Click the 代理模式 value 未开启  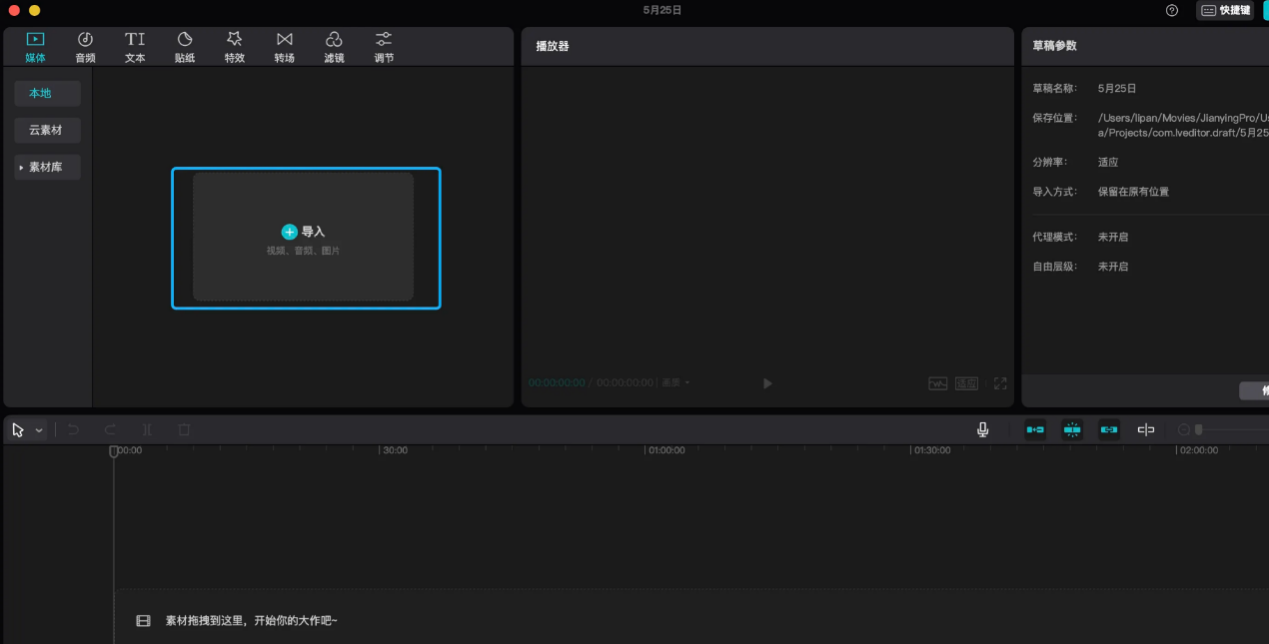point(1113,237)
